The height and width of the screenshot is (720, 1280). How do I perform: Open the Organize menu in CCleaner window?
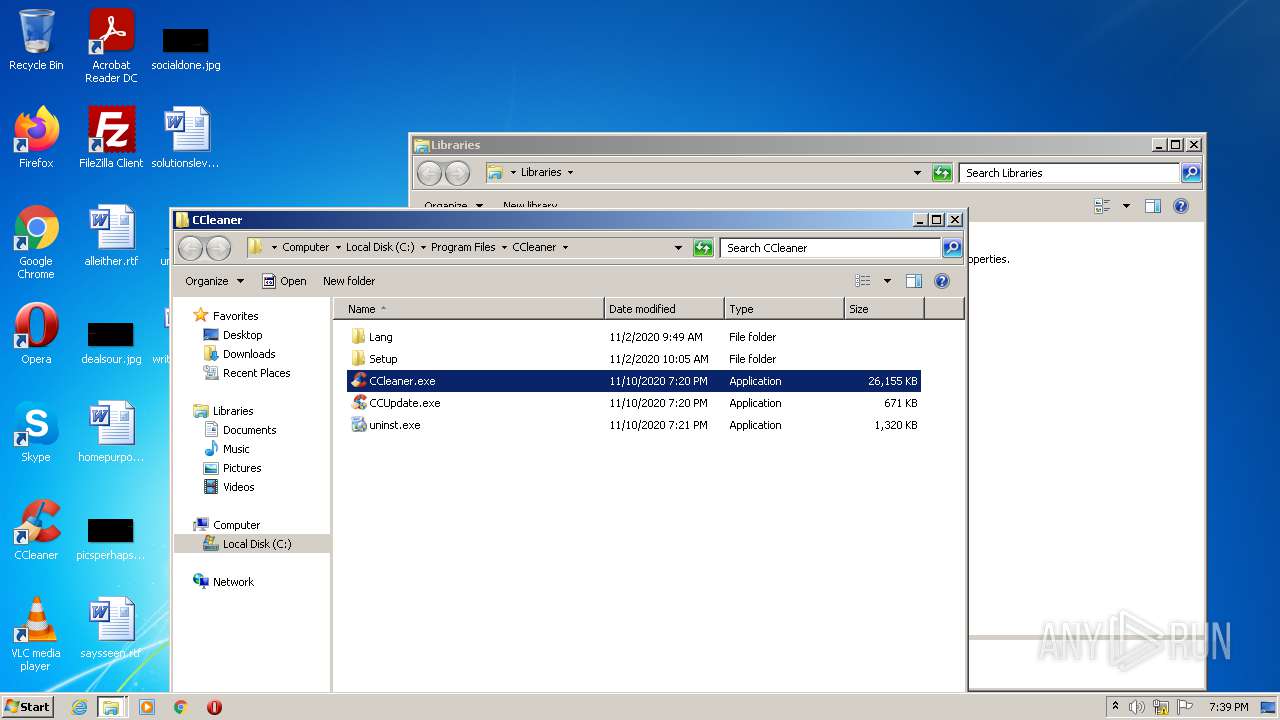pyautogui.click(x=215, y=281)
